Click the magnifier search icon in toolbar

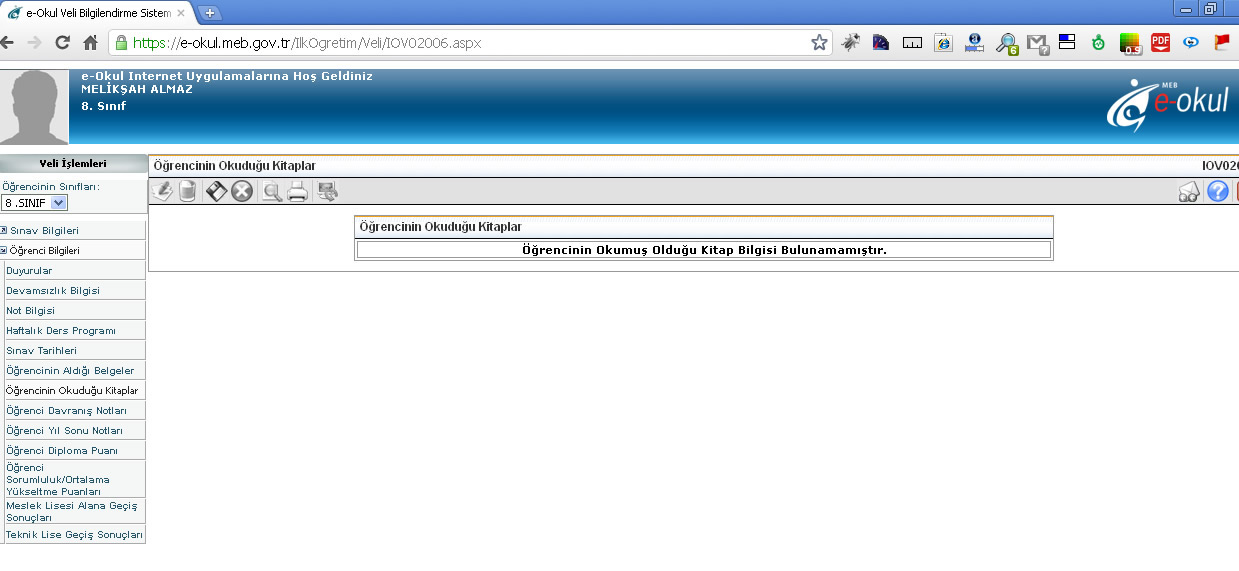pyautogui.click(x=271, y=192)
